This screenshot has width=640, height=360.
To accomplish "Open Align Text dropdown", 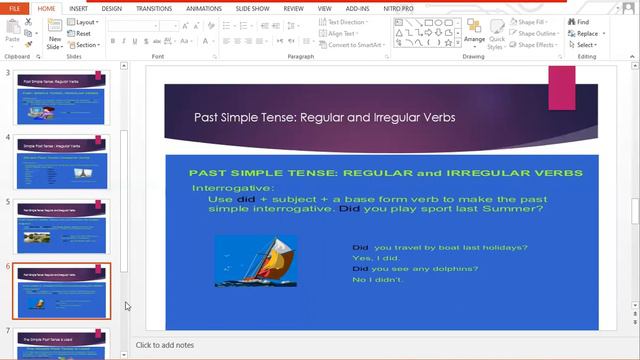I will pyautogui.click(x=338, y=33).
